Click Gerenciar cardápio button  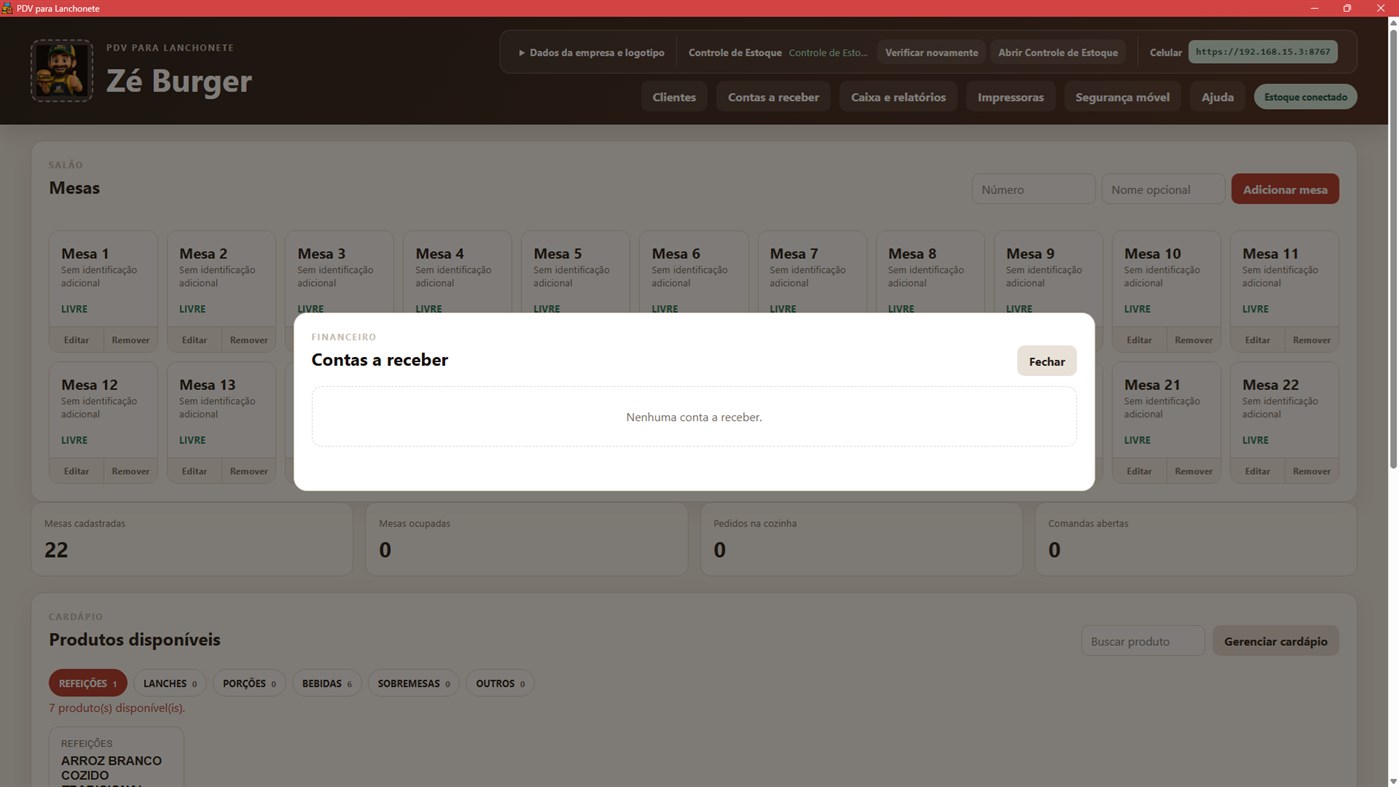tap(1276, 641)
